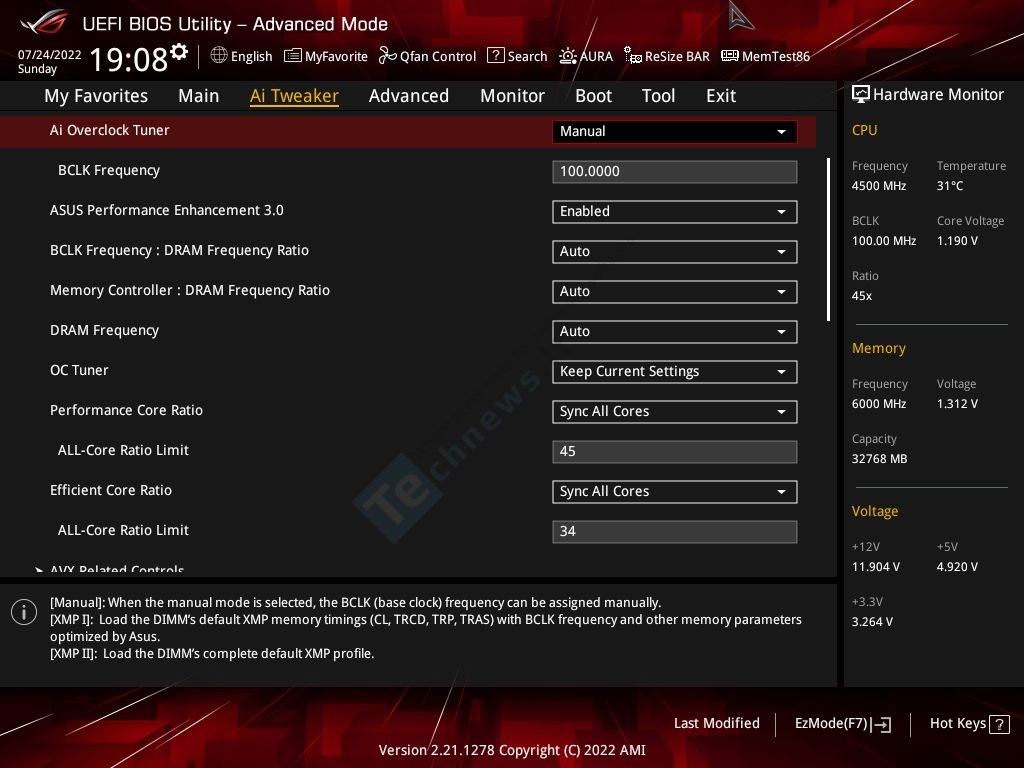Image resolution: width=1024 pixels, height=768 pixels.
Task: Open Ai Overclock Tuner dropdown
Action: (x=675, y=131)
